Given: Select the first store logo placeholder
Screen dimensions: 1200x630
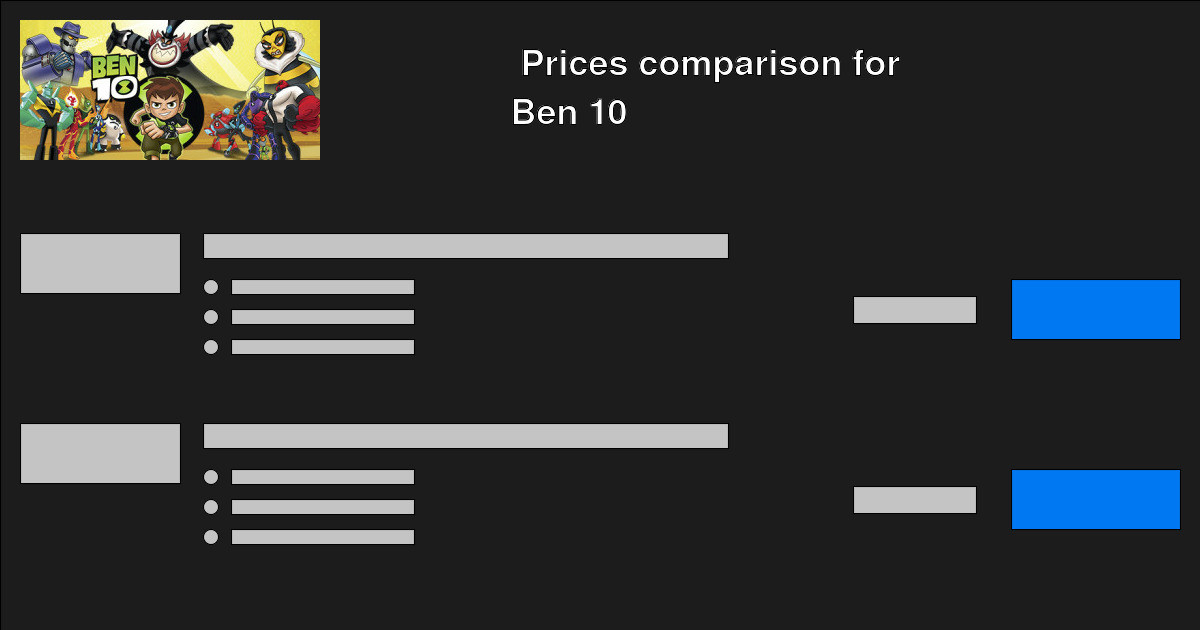Looking at the screenshot, I should point(100,262).
